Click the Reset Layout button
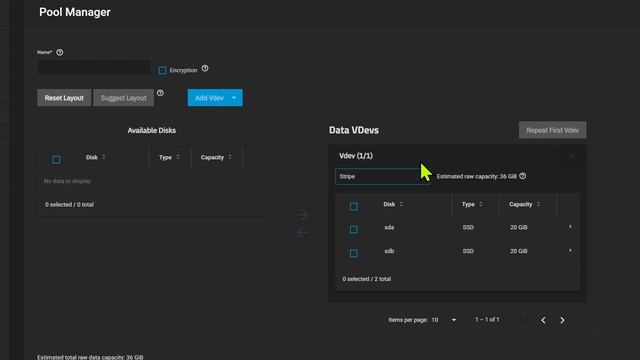This screenshot has height=360, width=640. [64, 98]
